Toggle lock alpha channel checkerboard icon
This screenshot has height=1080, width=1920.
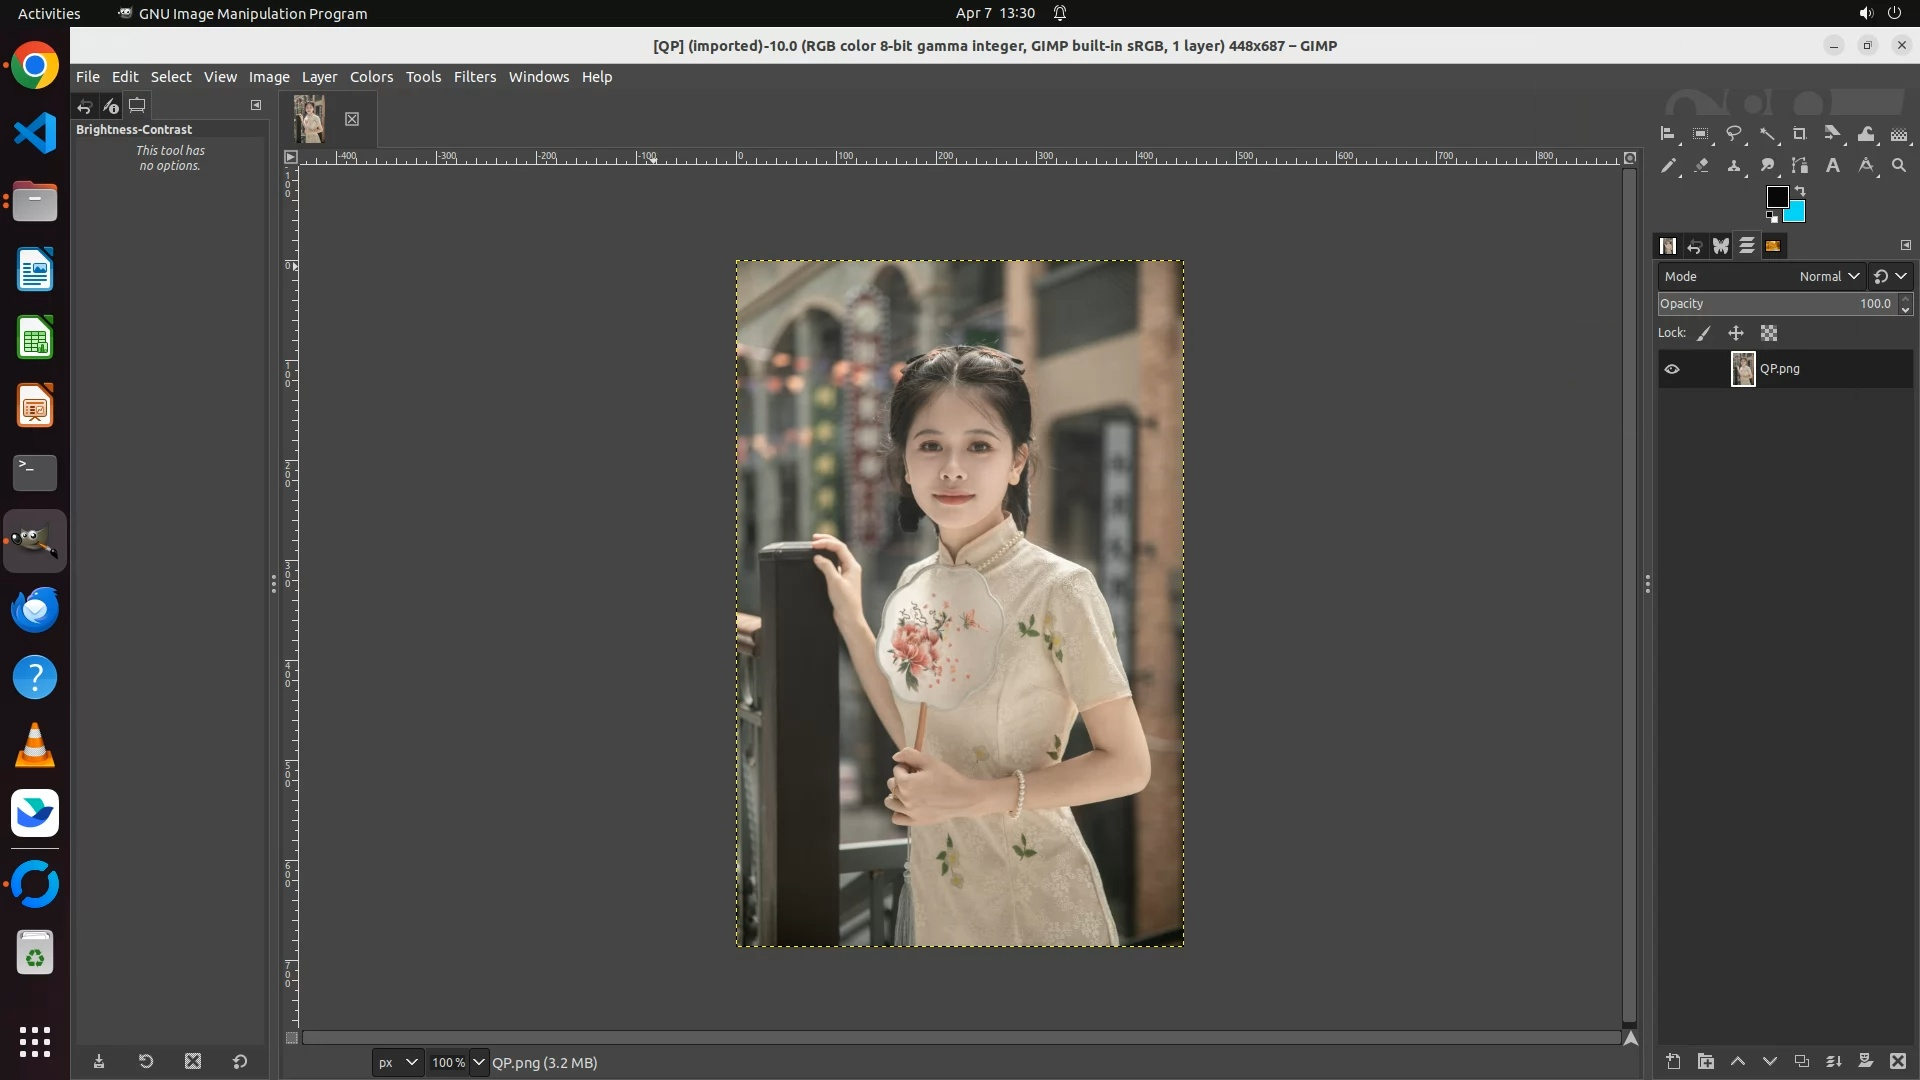pos(1769,333)
